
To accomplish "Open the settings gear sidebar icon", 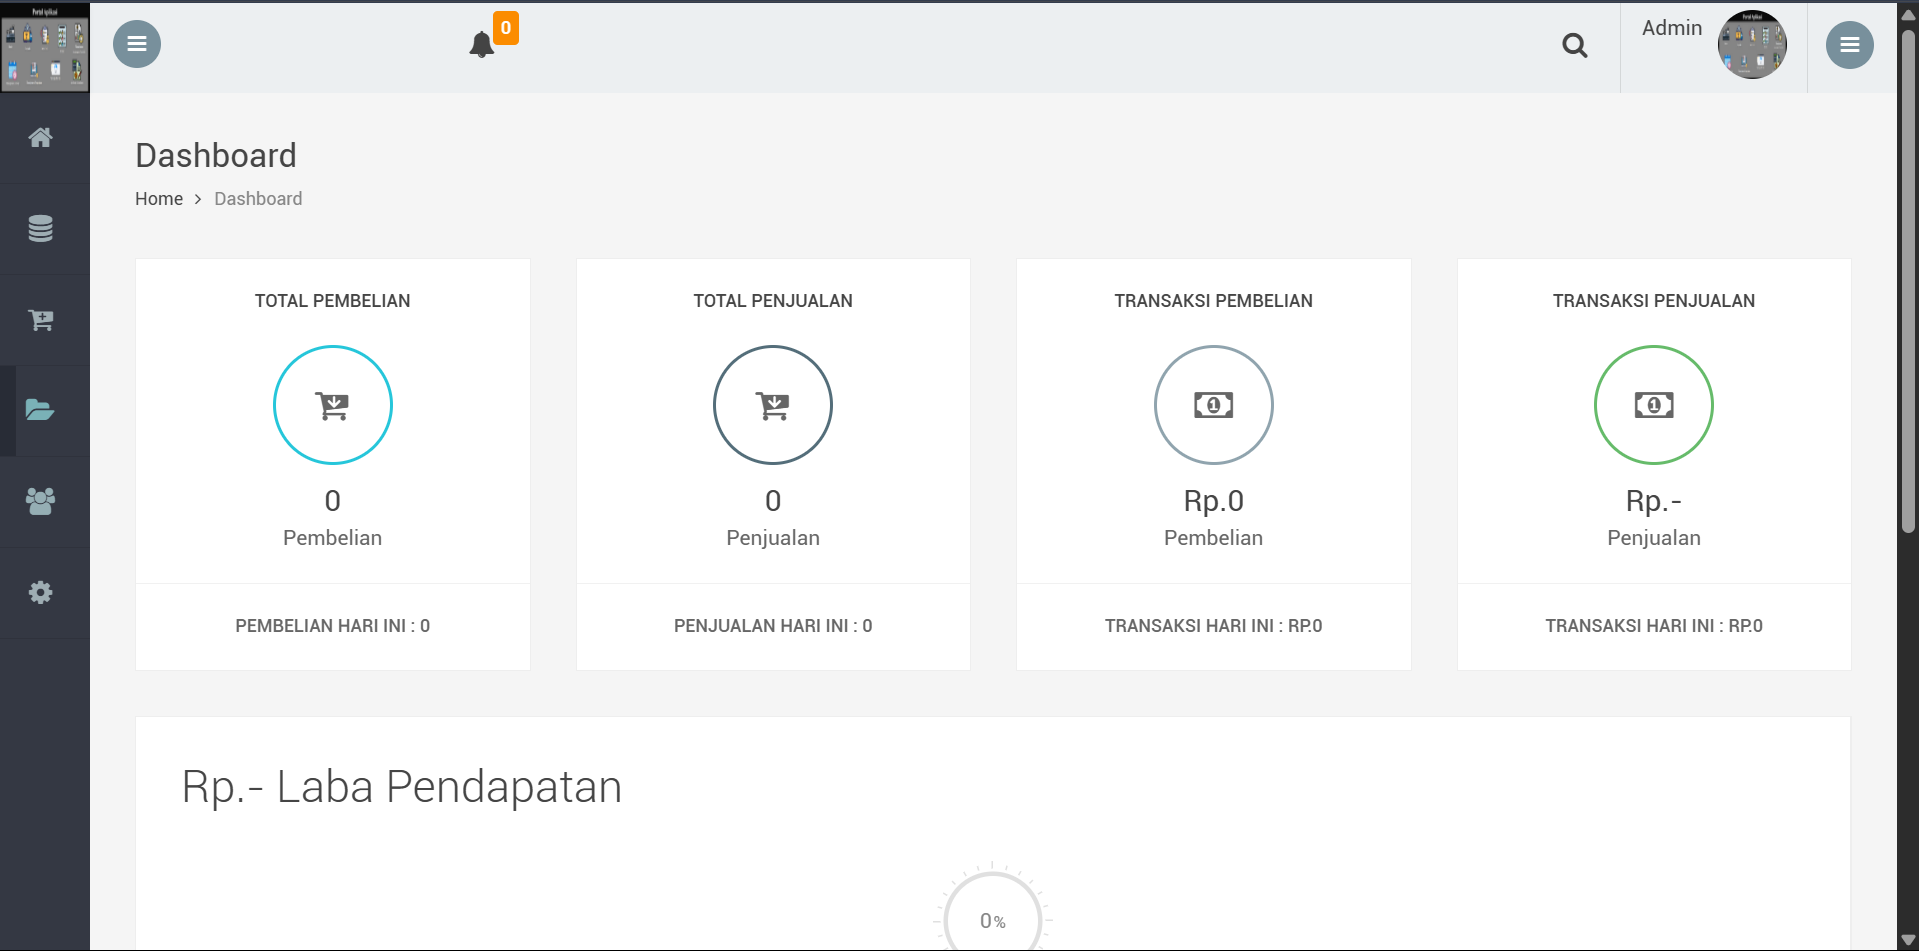I will (x=40, y=592).
